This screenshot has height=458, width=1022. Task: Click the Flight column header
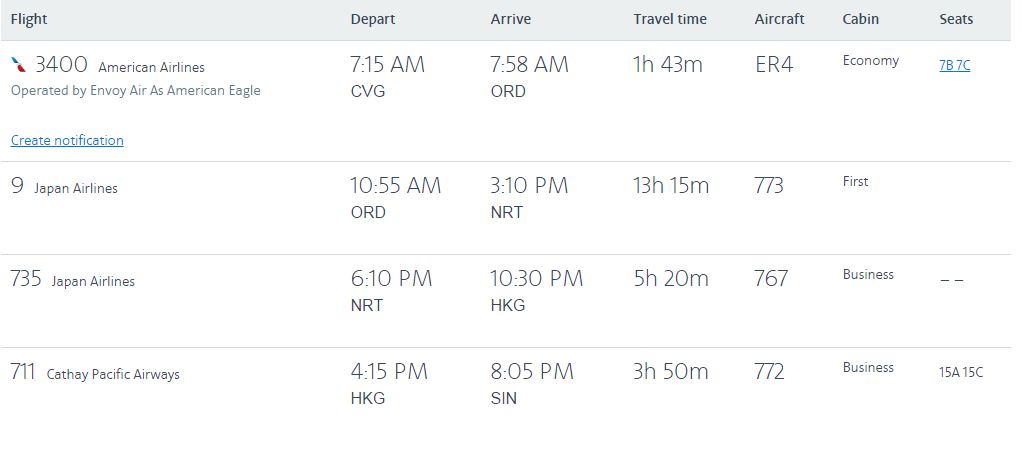tap(29, 19)
